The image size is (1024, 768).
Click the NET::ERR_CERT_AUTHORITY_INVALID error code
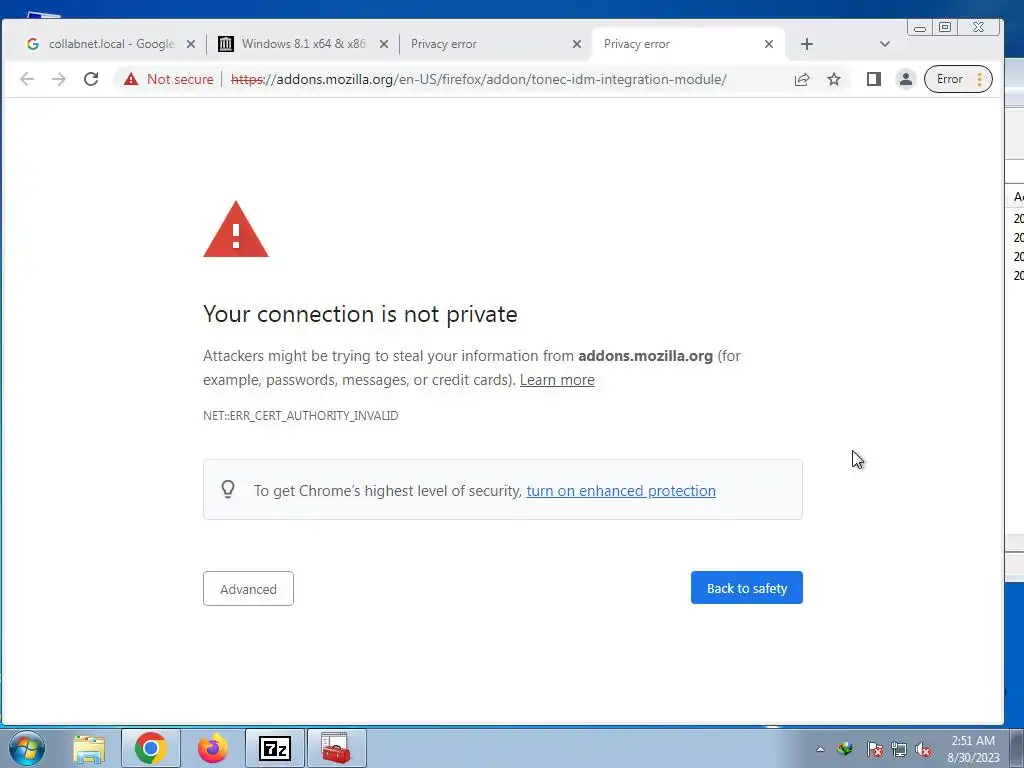coord(300,415)
